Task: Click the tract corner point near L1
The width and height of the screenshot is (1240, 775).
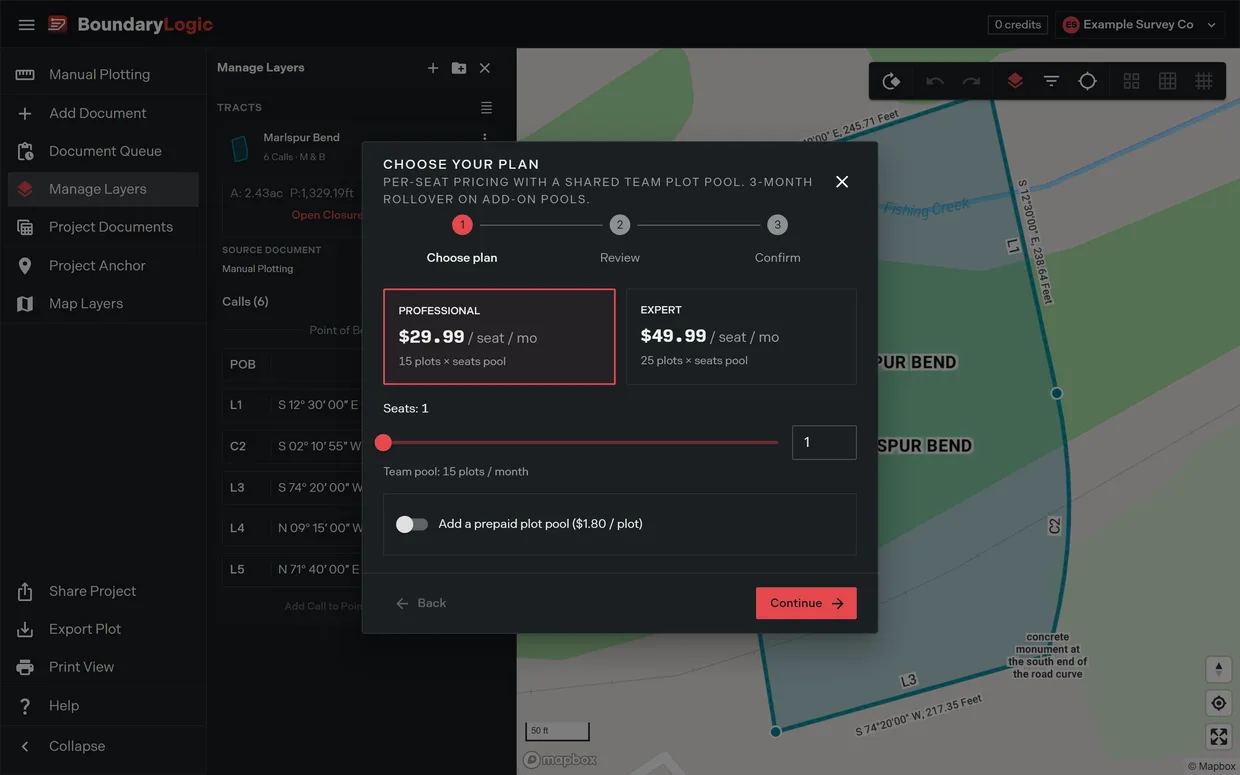Action: [1056, 393]
